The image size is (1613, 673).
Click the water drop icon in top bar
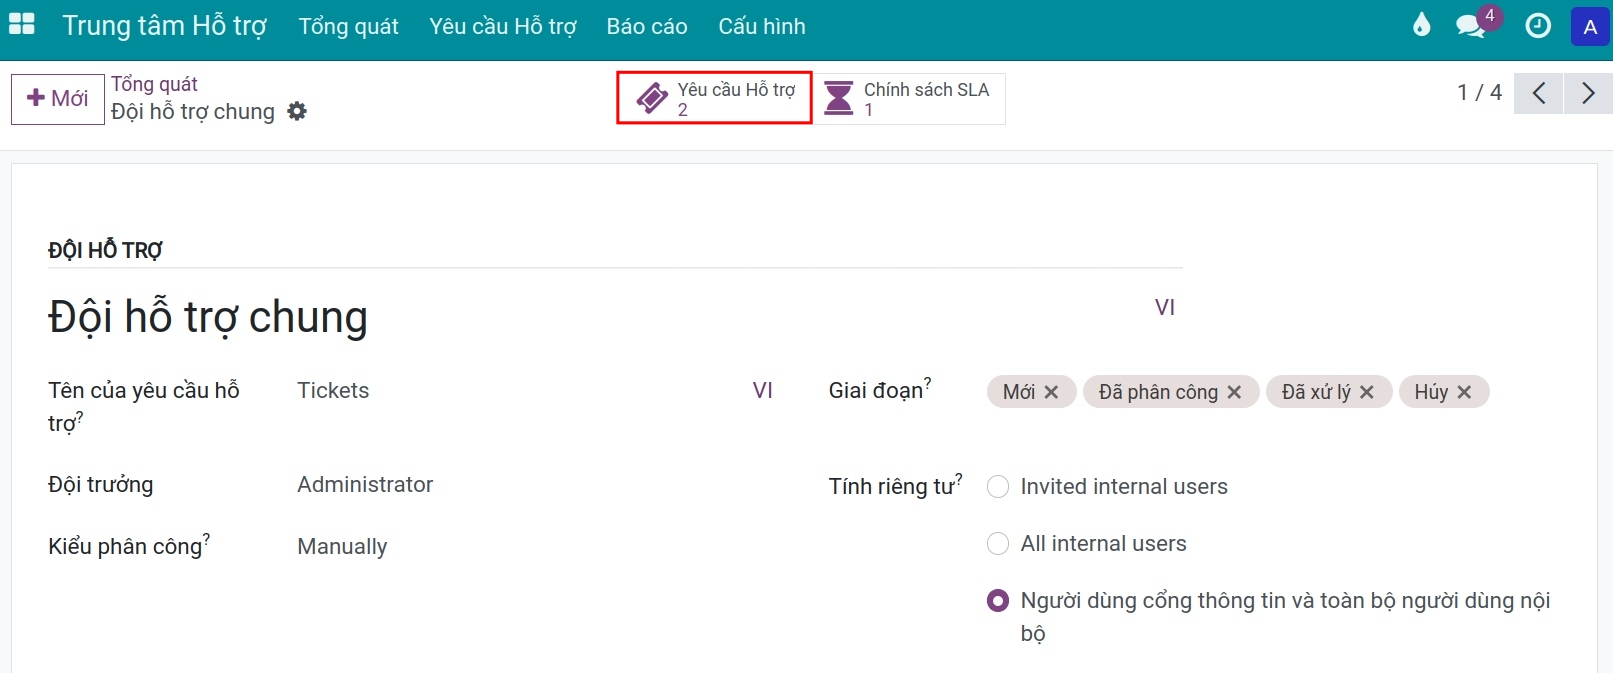point(1421,25)
